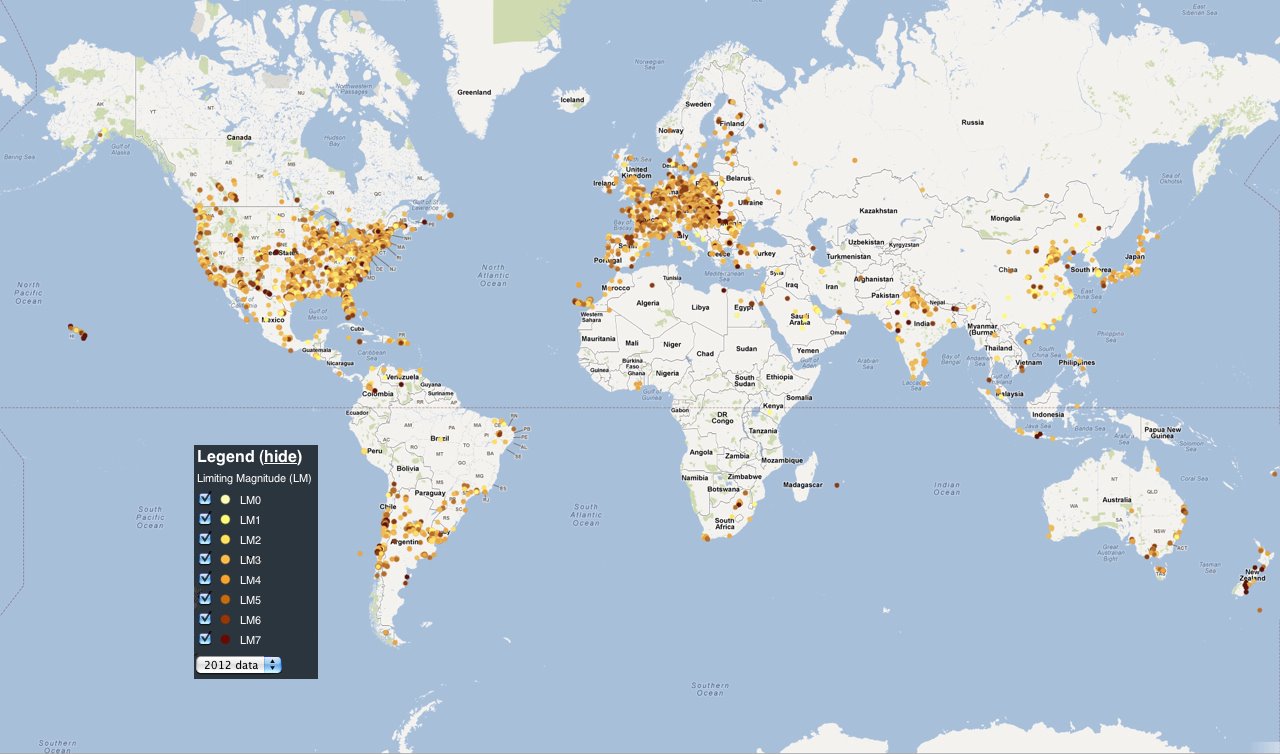
Task: Click the Limiting Magnitude (LM) heading
Action: pyautogui.click(x=254, y=479)
